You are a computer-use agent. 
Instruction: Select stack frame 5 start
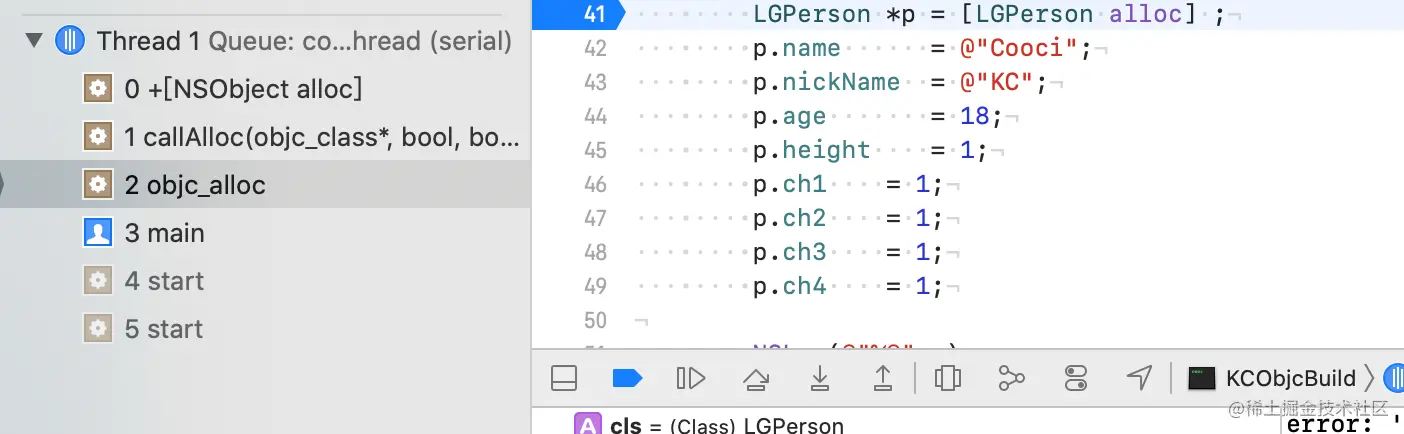[x=265, y=329]
